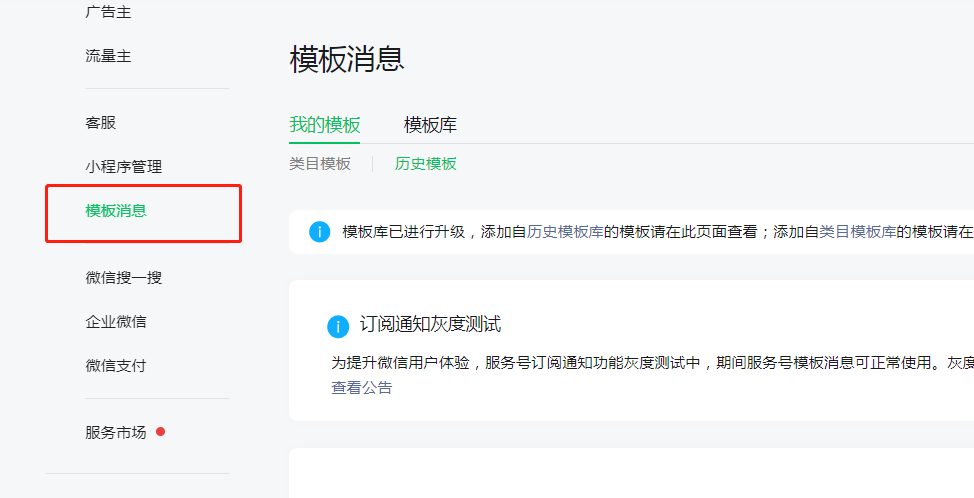Open 广告主 in the sidebar
Image resolution: width=974 pixels, height=498 pixels.
tap(108, 12)
